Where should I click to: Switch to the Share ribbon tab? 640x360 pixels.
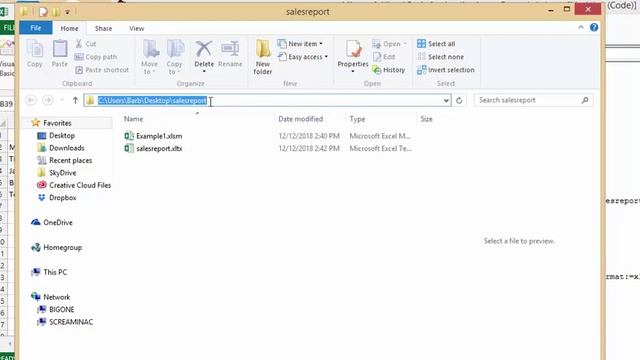103,28
